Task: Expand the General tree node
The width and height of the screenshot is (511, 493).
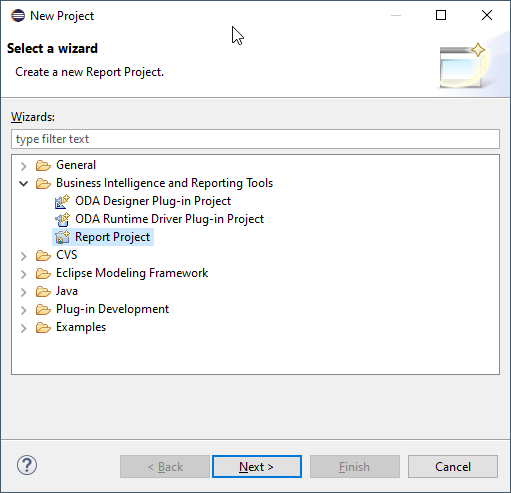Action: [x=24, y=166]
